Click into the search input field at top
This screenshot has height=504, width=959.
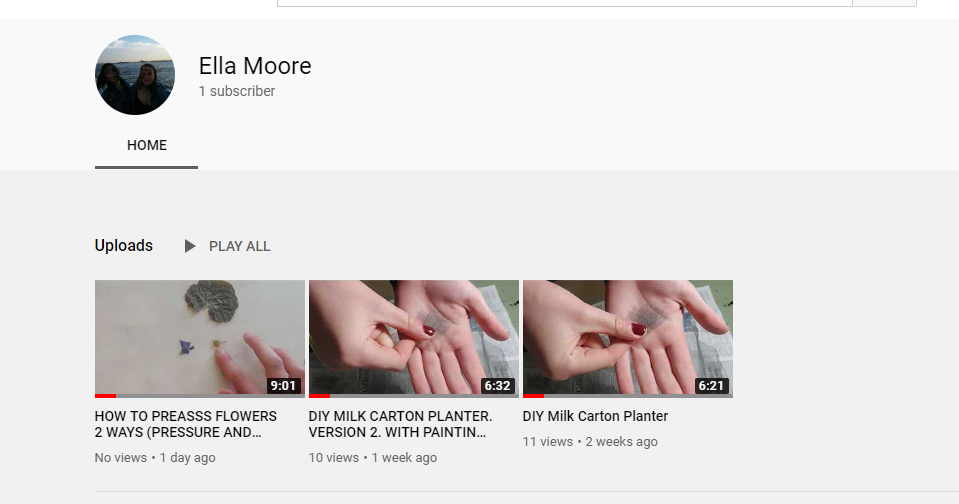tap(565, 3)
